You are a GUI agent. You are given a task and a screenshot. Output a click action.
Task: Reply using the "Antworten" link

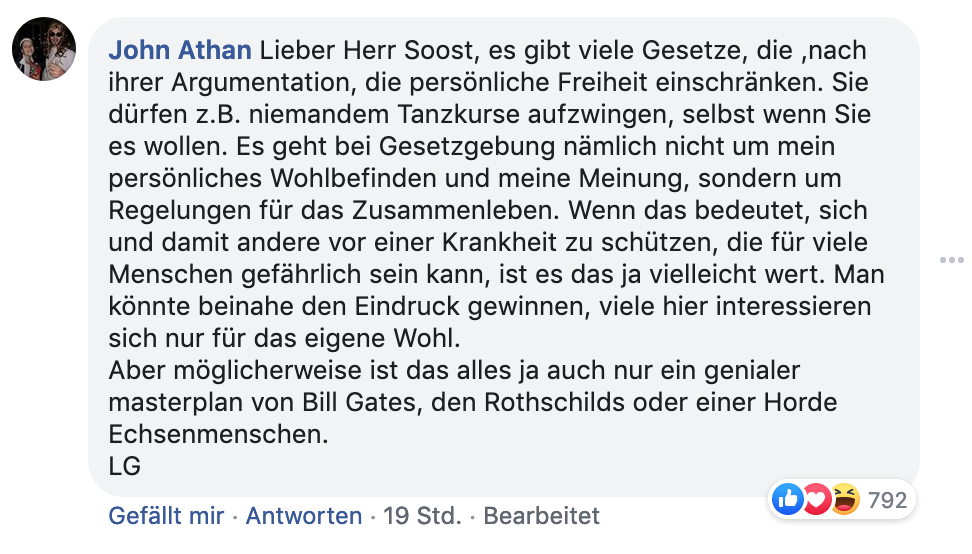pyautogui.click(x=304, y=516)
